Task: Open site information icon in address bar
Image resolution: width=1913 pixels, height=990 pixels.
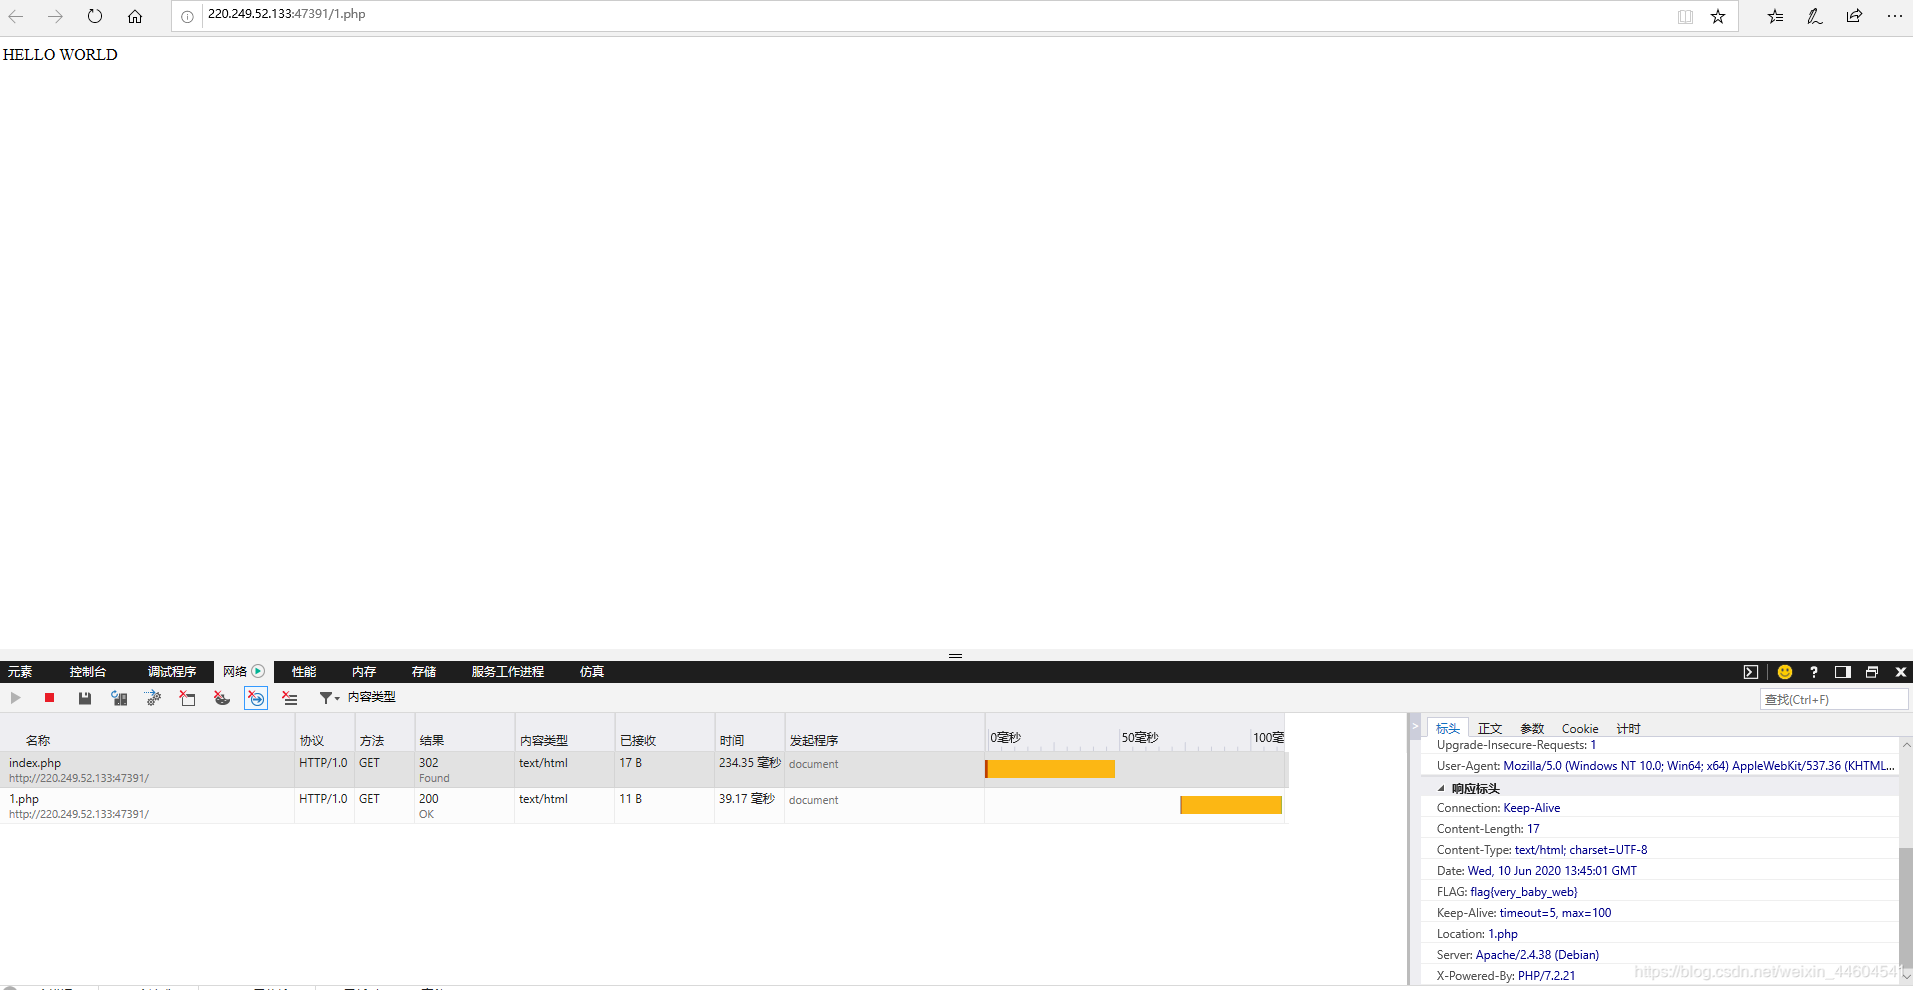Action: (187, 16)
